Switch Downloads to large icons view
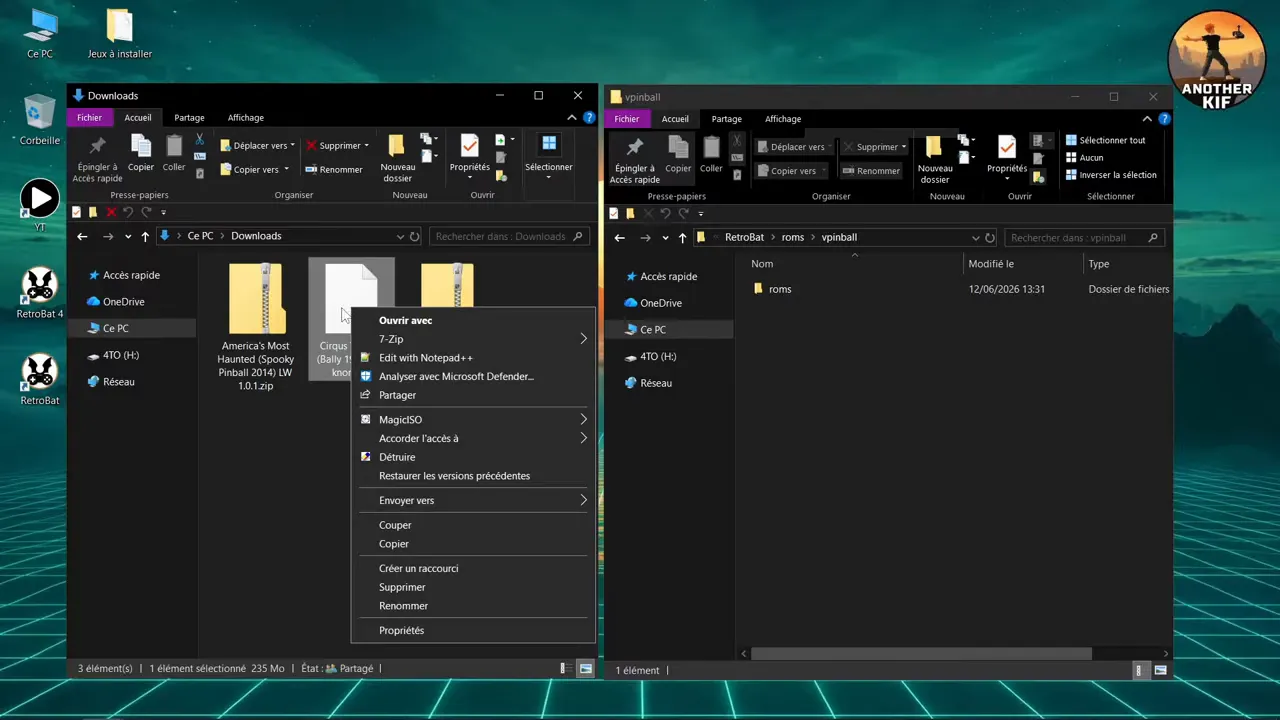 coord(586,668)
